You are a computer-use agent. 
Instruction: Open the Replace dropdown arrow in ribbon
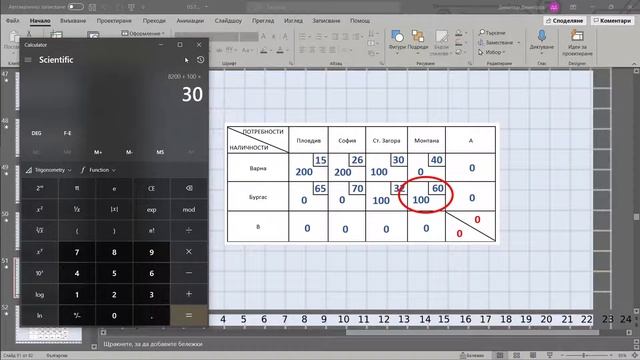click(519, 42)
